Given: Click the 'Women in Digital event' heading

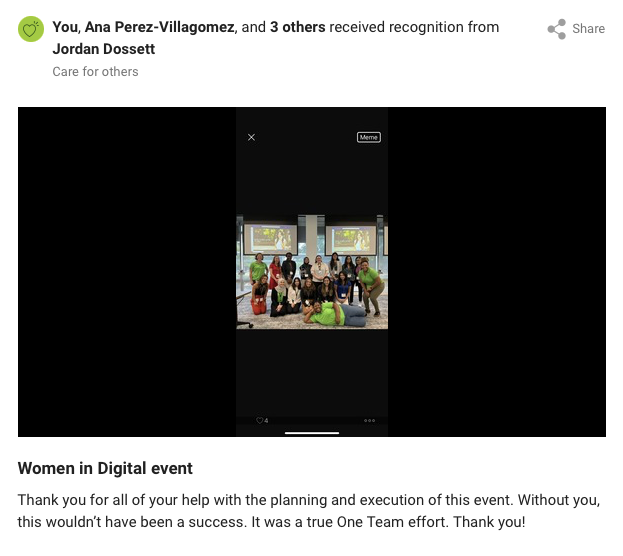Looking at the screenshot, I should pyautogui.click(x=105, y=468).
